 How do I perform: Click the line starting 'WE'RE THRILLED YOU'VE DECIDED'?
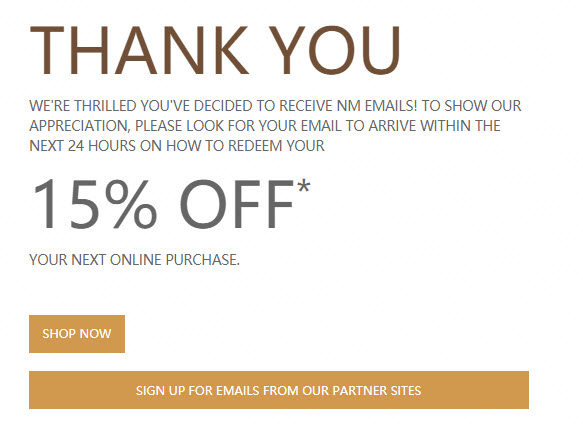275,106
